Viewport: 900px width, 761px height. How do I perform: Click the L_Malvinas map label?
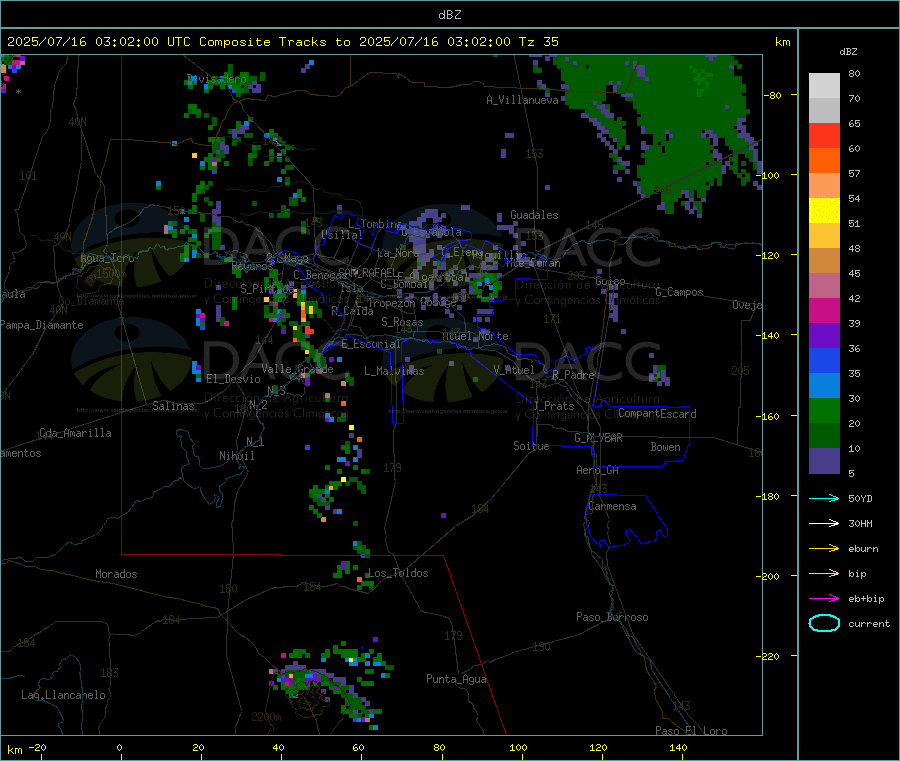coord(394,371)
